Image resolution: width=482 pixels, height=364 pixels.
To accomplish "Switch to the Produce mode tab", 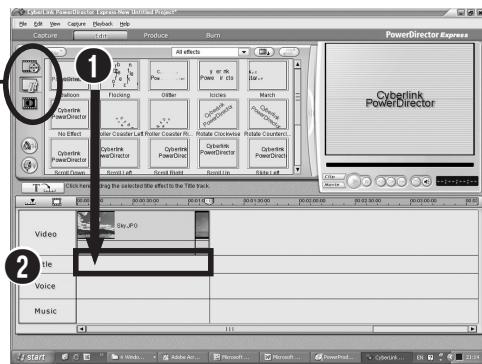I will pos(156,35).
